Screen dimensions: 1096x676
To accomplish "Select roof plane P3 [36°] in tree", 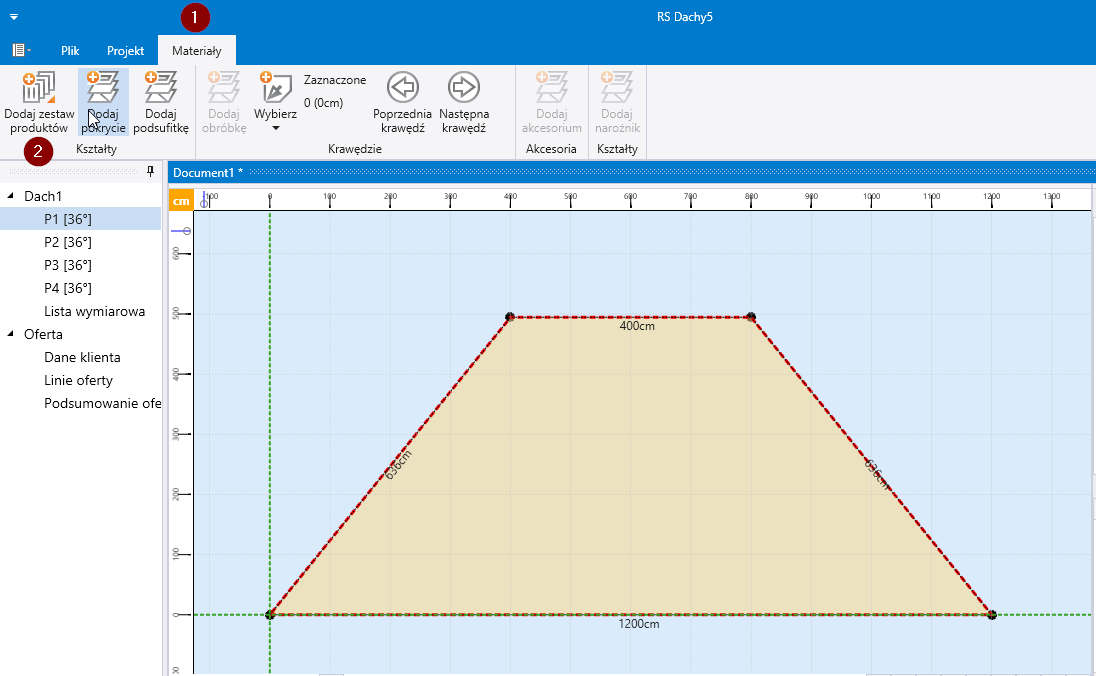I will (68, 265).
